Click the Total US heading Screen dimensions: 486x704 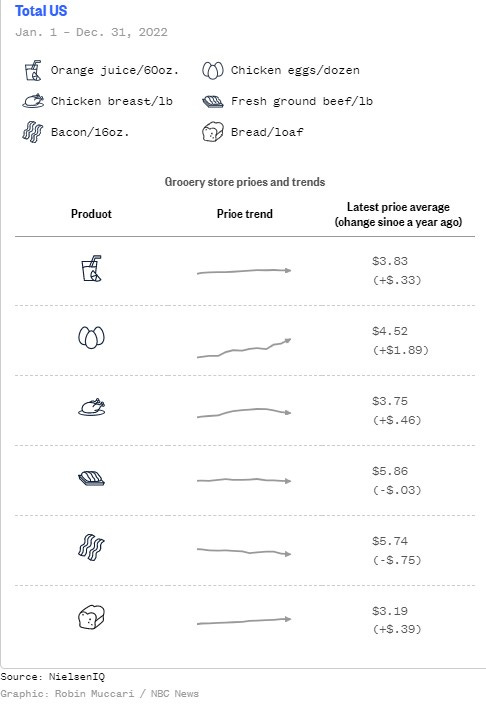pyautogui.click(x=41, y=11)
